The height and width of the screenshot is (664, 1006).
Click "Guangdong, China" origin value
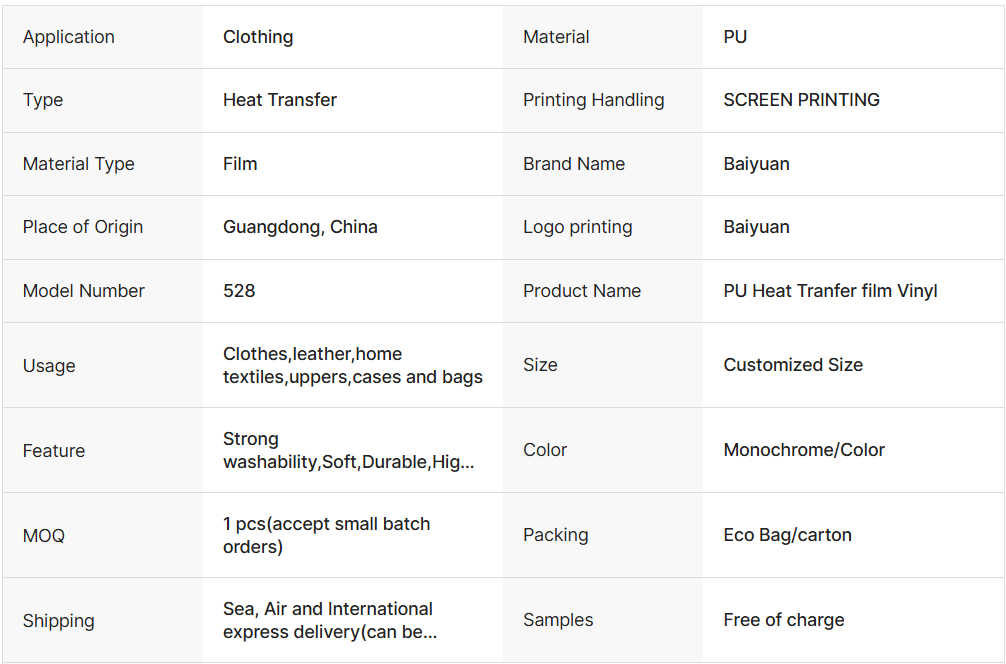pyautogui.click(x=300, y=227)
